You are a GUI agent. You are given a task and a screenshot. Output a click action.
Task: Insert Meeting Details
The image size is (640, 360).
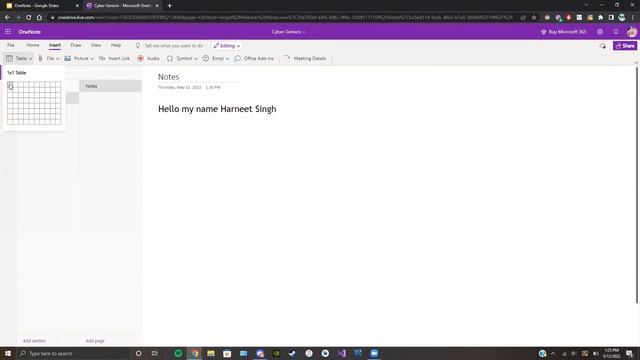305,58
